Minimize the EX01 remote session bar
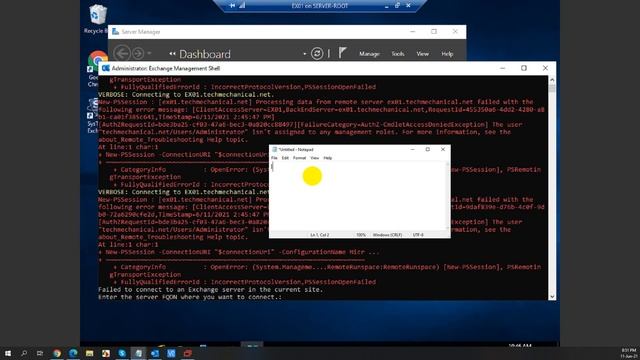The height and width of the screenshot is (360, 640). [x=387, y=6]
